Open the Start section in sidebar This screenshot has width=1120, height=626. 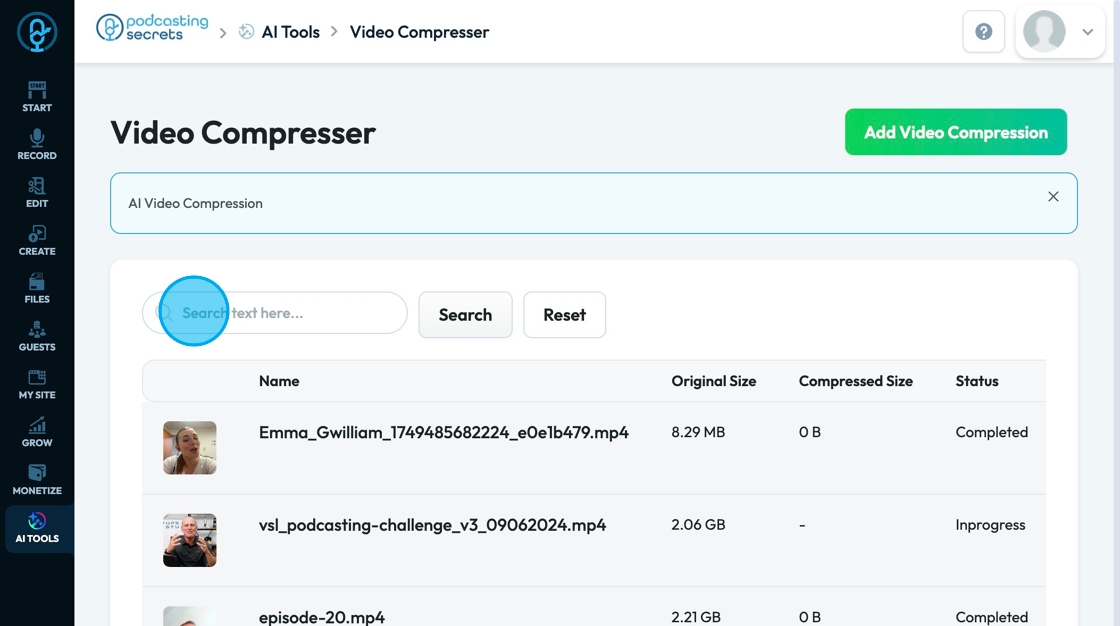[x=37, y=96]
